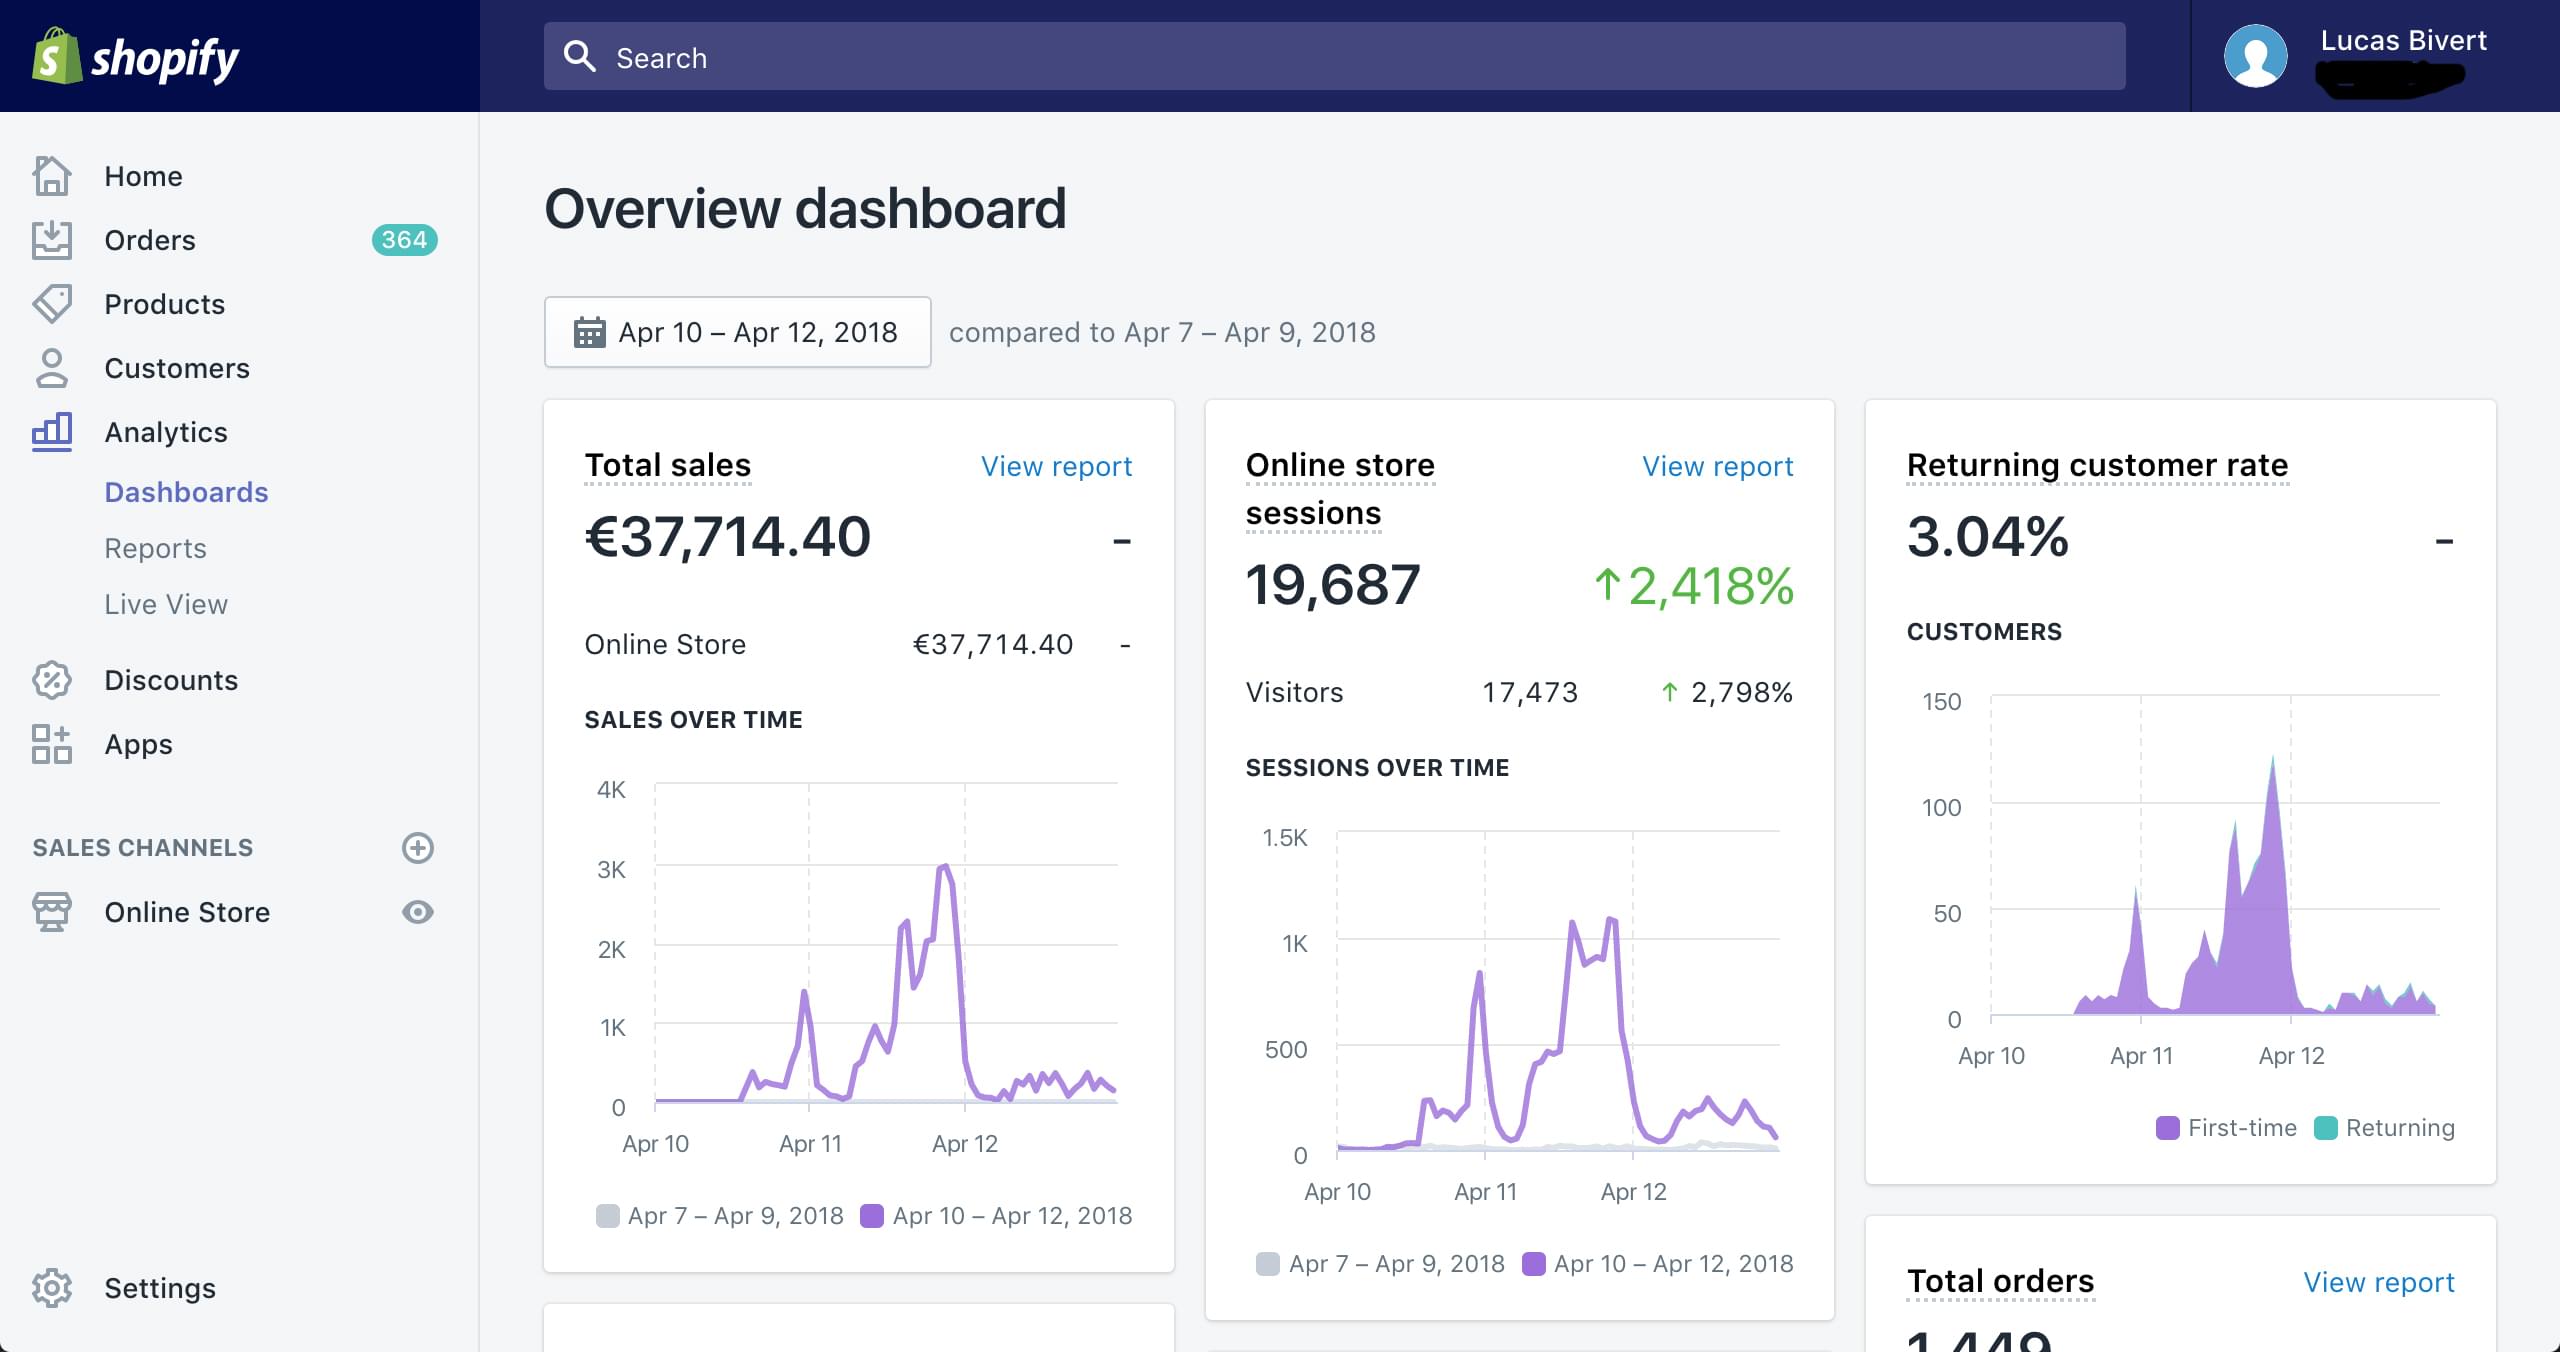Click the Online Store storefront icon
This screenshot has width=2560, height=1352.
point(52,912)
